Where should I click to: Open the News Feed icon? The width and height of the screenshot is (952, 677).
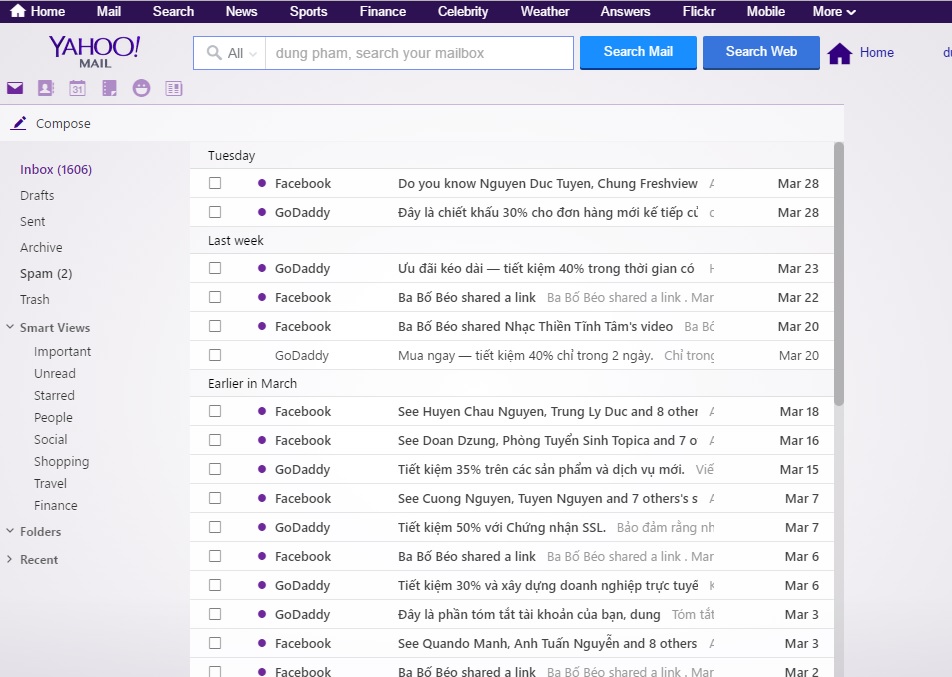coord(174,89)
